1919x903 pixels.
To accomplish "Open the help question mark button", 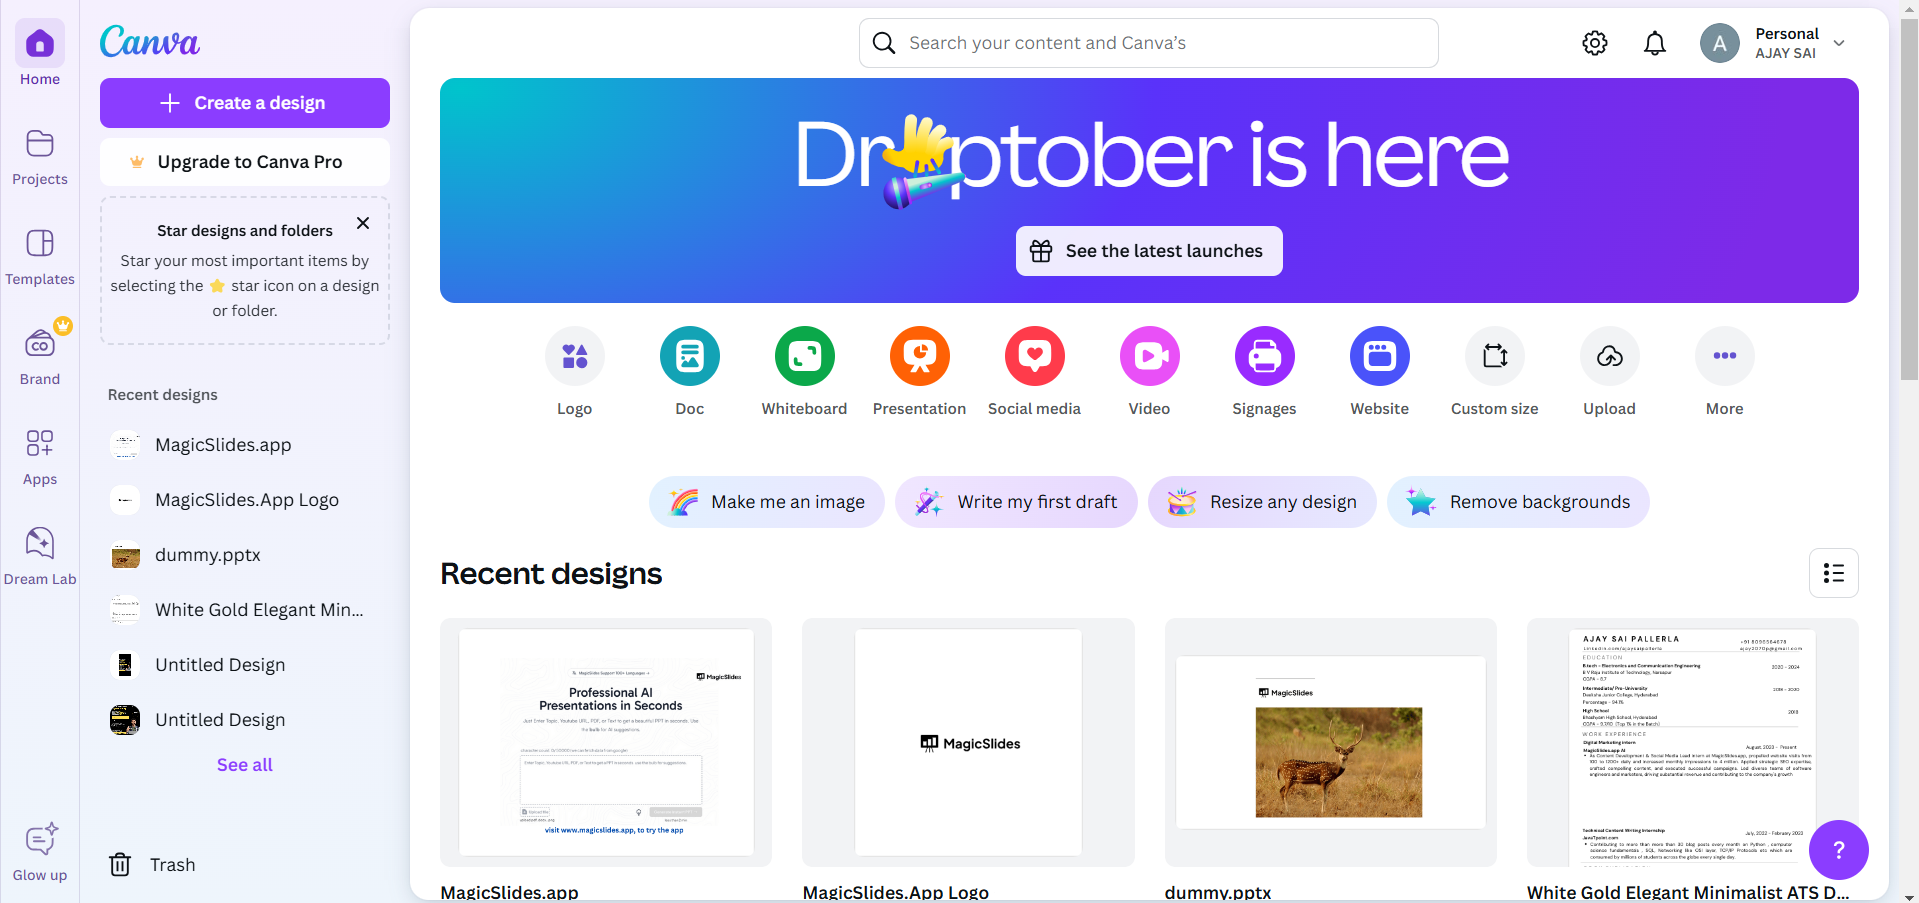I will pyautogui.click(x=1839, y=850).
